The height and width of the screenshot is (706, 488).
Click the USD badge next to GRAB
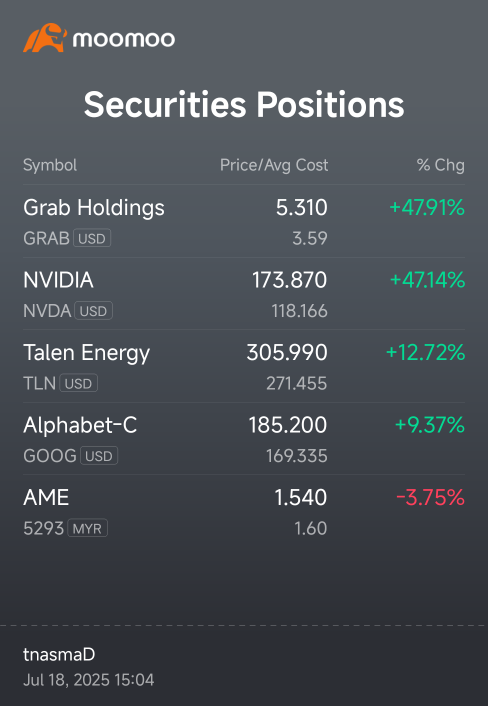[x=92, y=238]
